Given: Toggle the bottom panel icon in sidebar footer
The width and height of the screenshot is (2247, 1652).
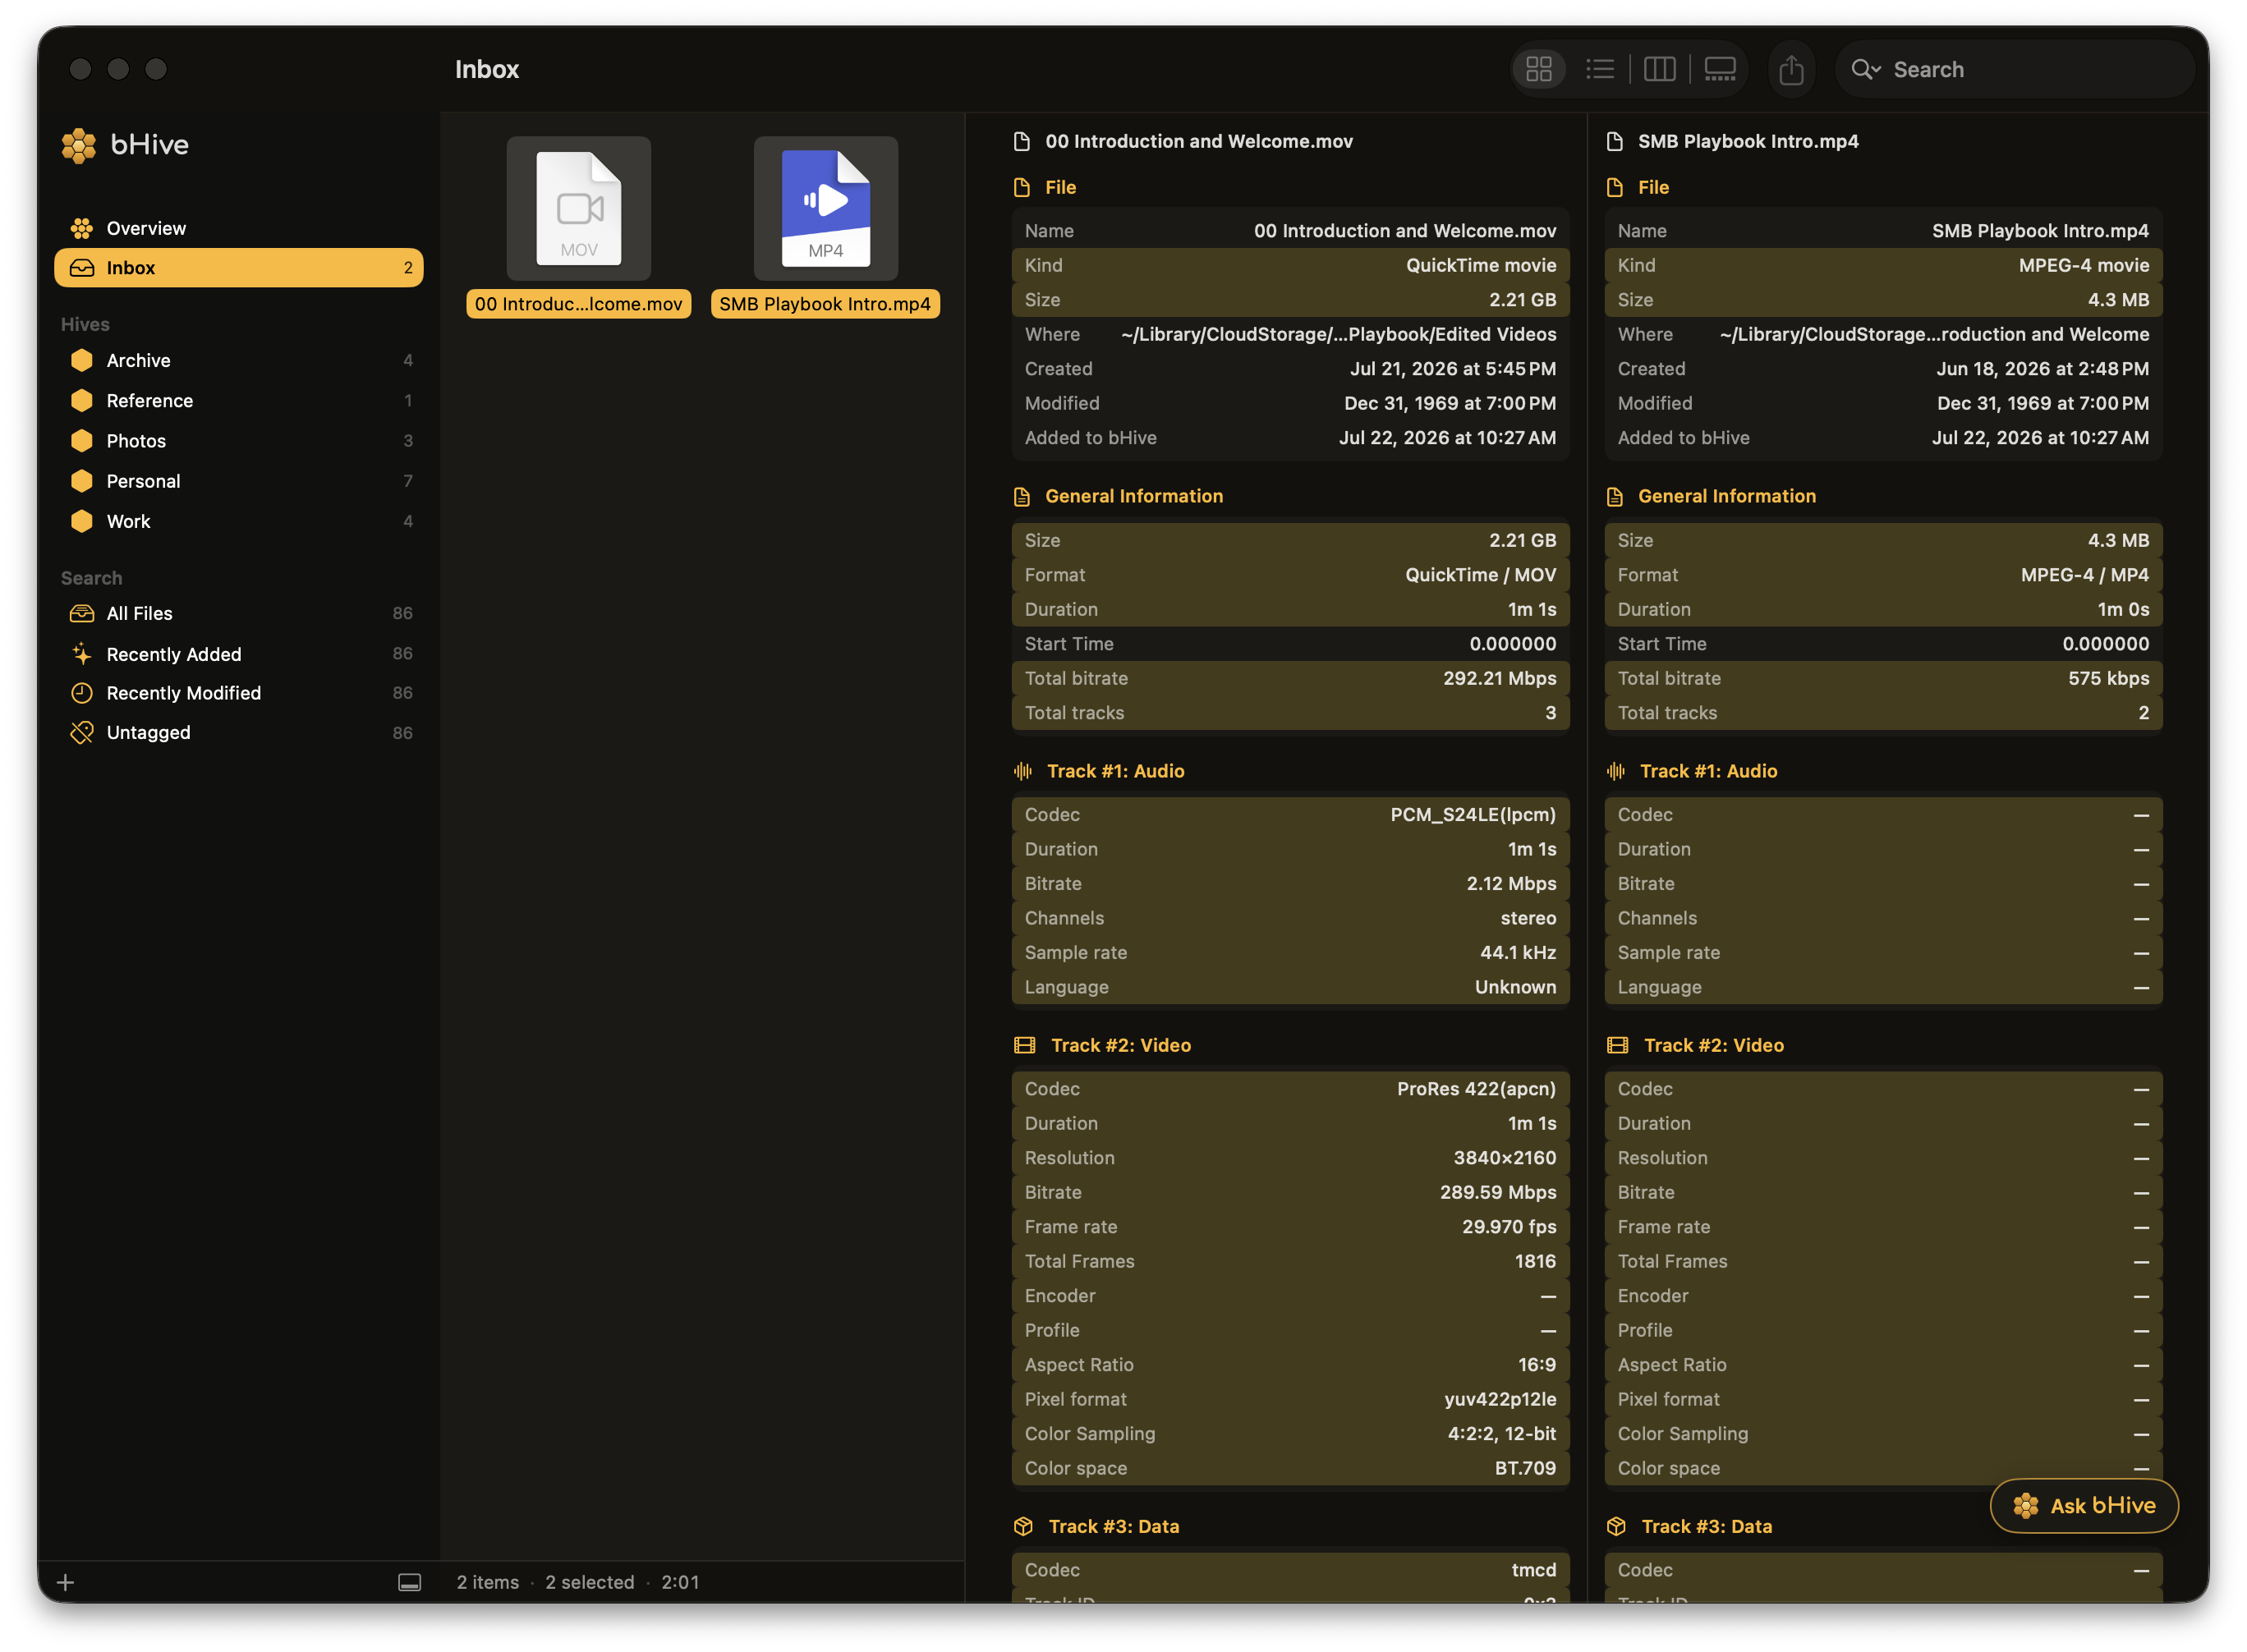Looking at the screenshot, I should tap(410, 1582).
